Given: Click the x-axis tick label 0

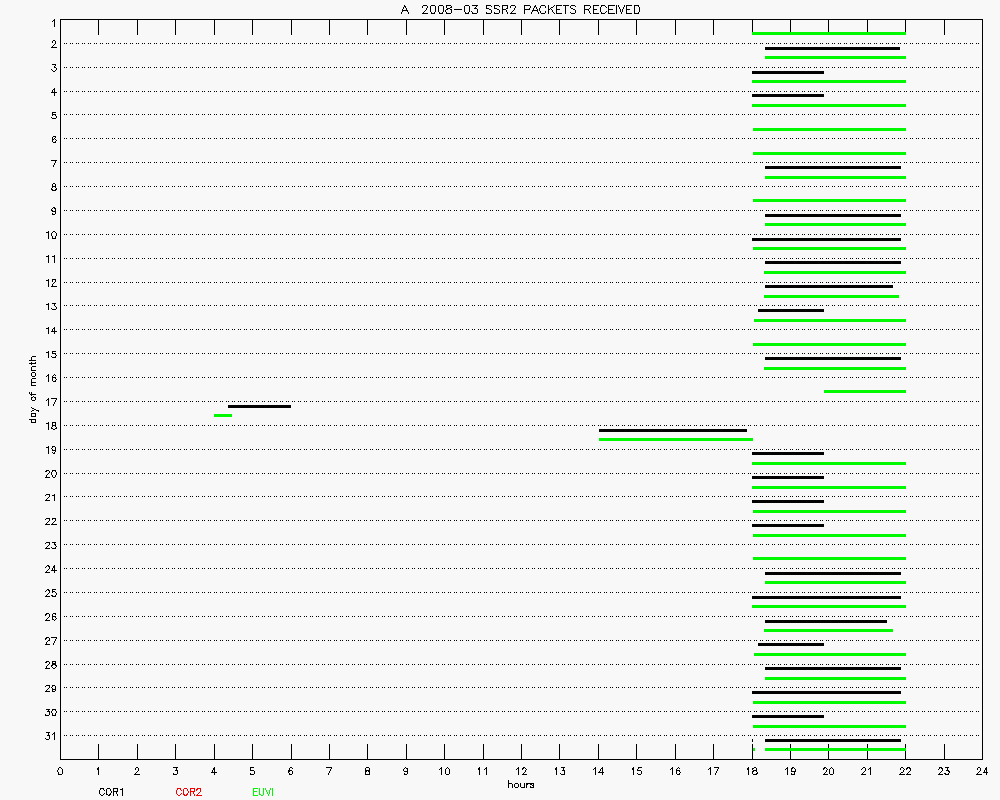Looking at the screenshot, I should pyautogui.click(x=60, y=772).
